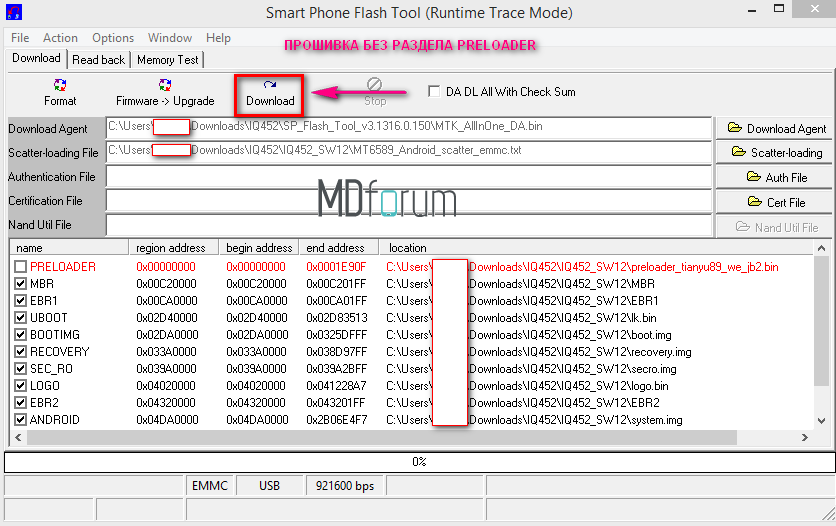This screenshot has width=836, height=526.
Task: Open the Options menu
Action: click(x=112, y=38)
